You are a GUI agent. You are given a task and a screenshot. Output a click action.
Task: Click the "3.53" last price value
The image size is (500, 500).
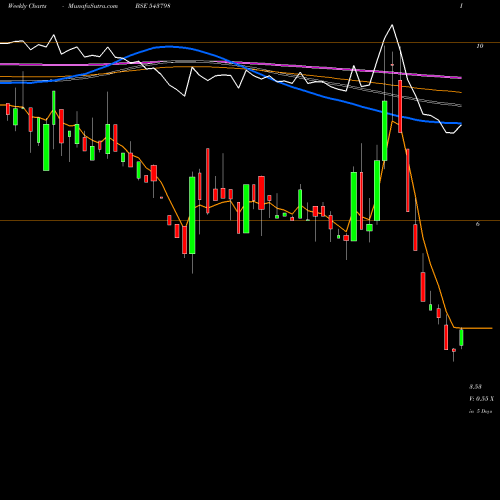point(476,387)
